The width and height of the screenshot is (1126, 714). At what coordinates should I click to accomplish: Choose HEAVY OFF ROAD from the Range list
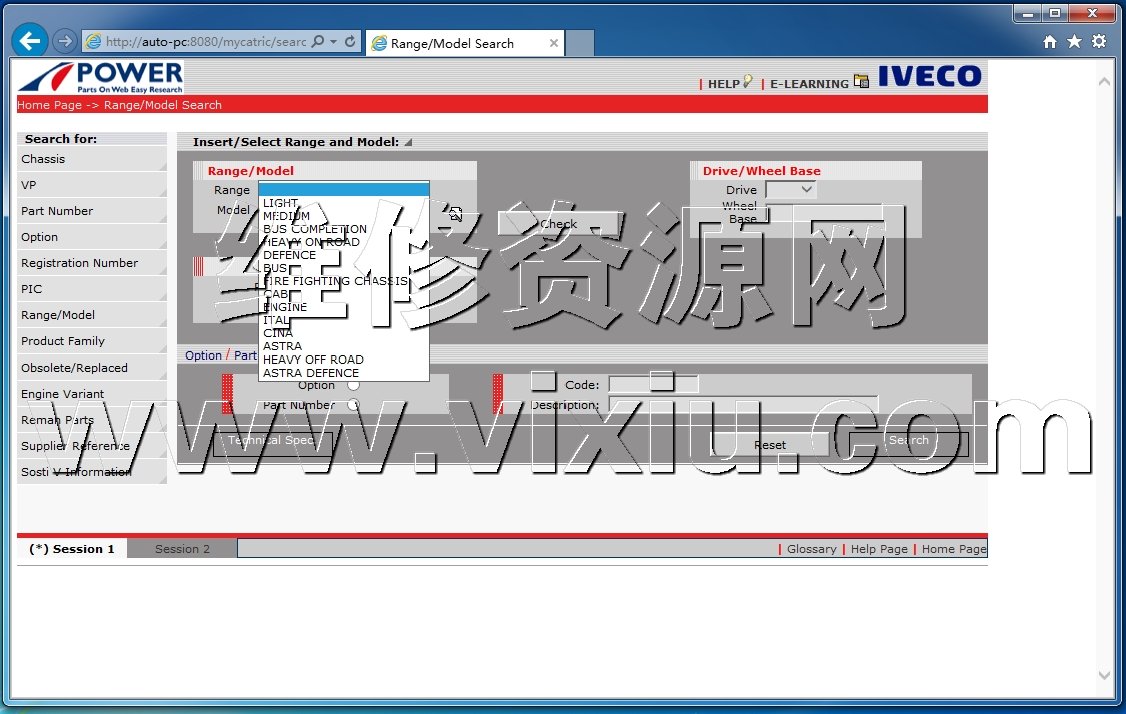pyautogui.click(x=313, y=360)
